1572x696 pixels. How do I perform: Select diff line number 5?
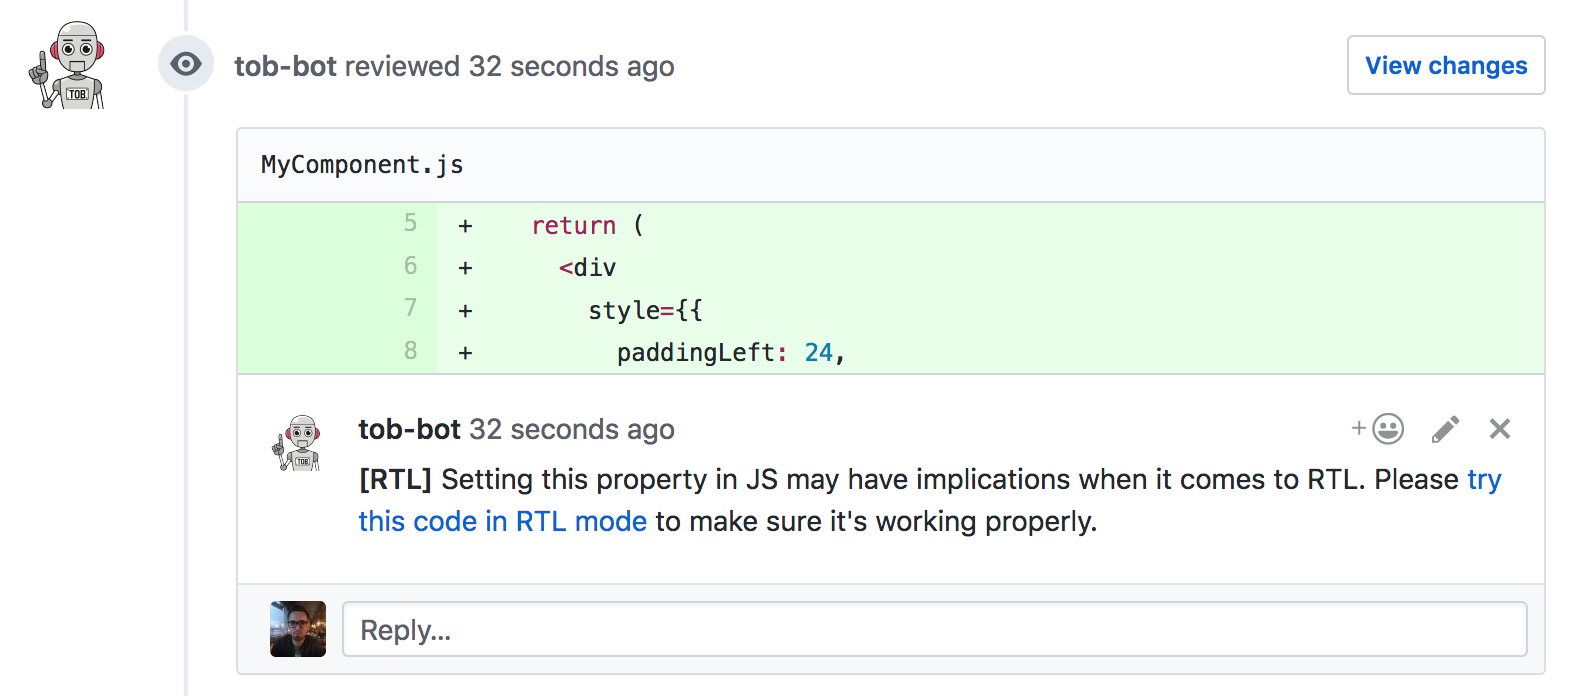point(410,223)
